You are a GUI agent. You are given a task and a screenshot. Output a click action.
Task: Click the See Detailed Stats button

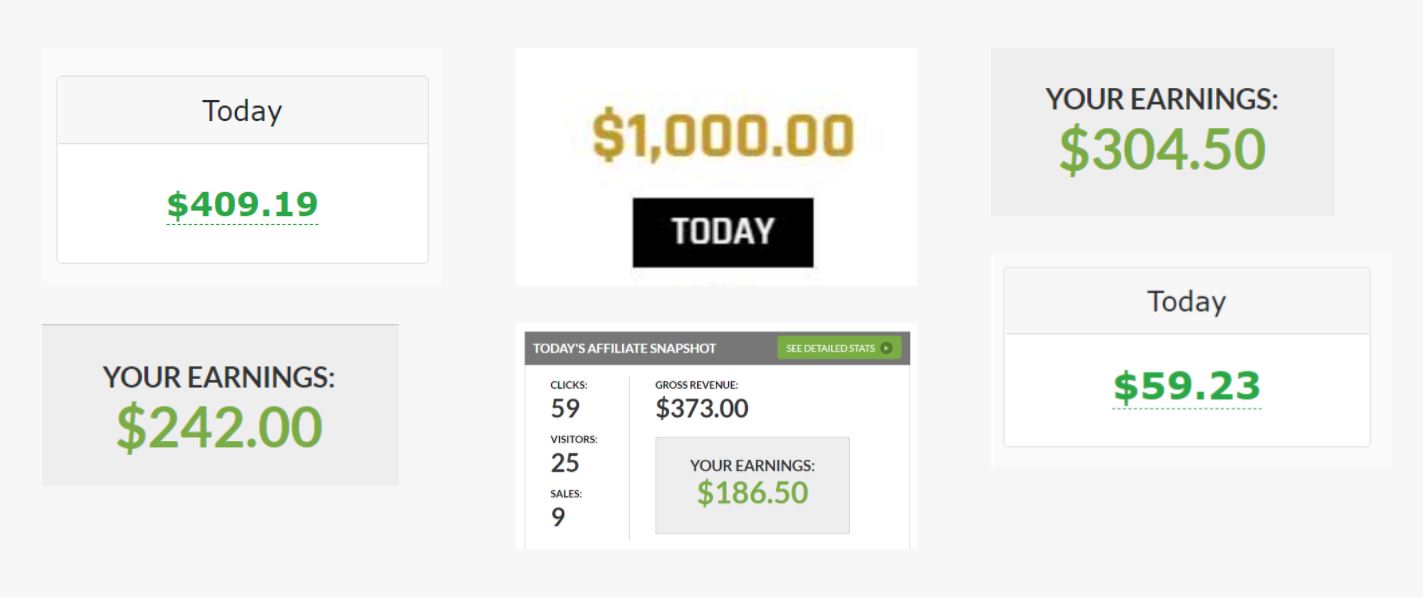tap(839, 348)
